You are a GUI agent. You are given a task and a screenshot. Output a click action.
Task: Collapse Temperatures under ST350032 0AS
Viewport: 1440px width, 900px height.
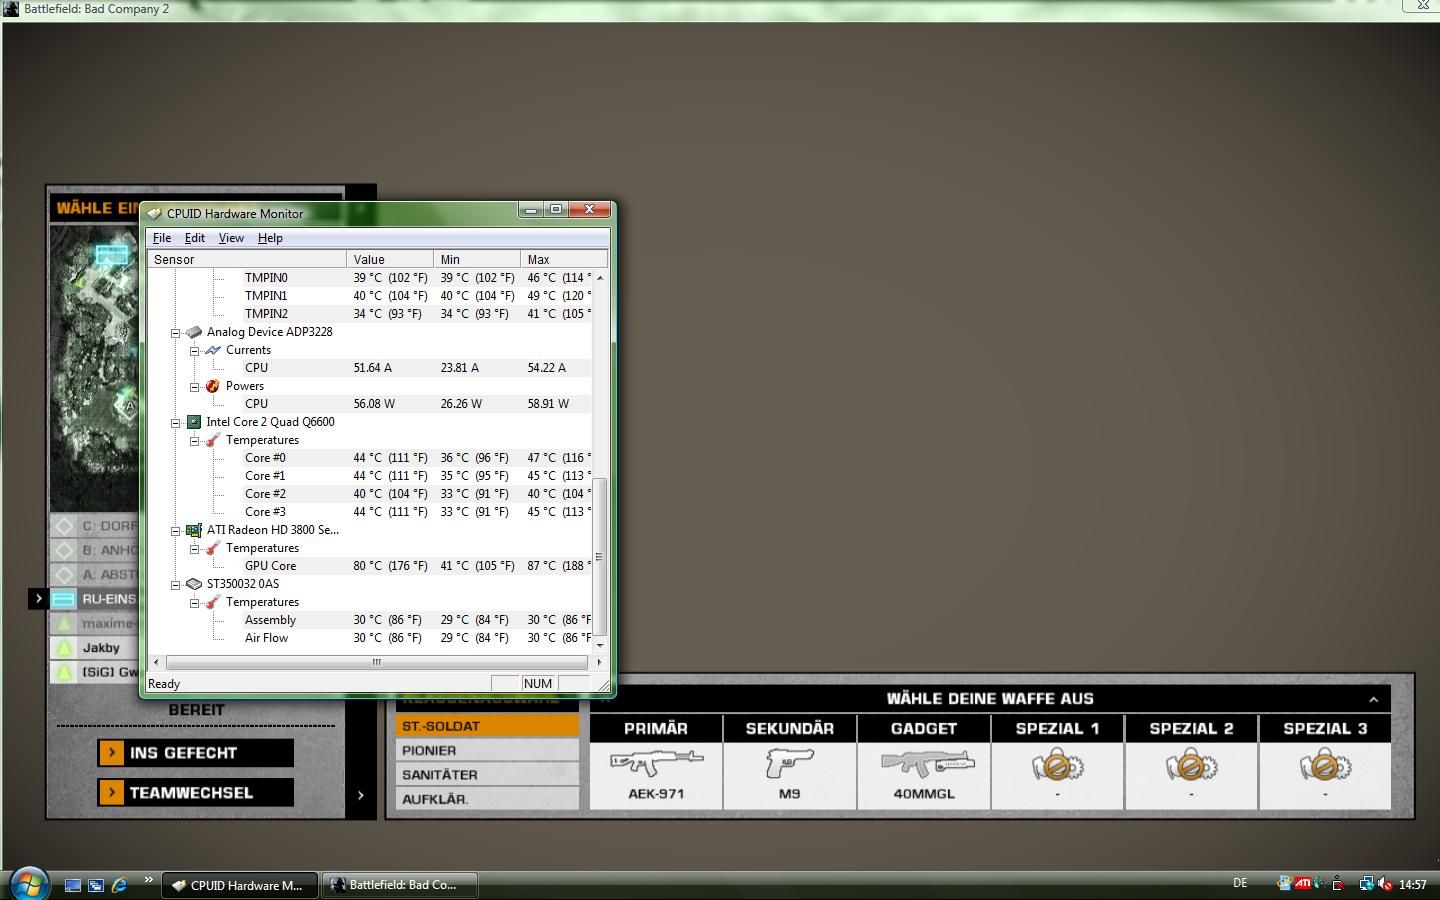194,602
